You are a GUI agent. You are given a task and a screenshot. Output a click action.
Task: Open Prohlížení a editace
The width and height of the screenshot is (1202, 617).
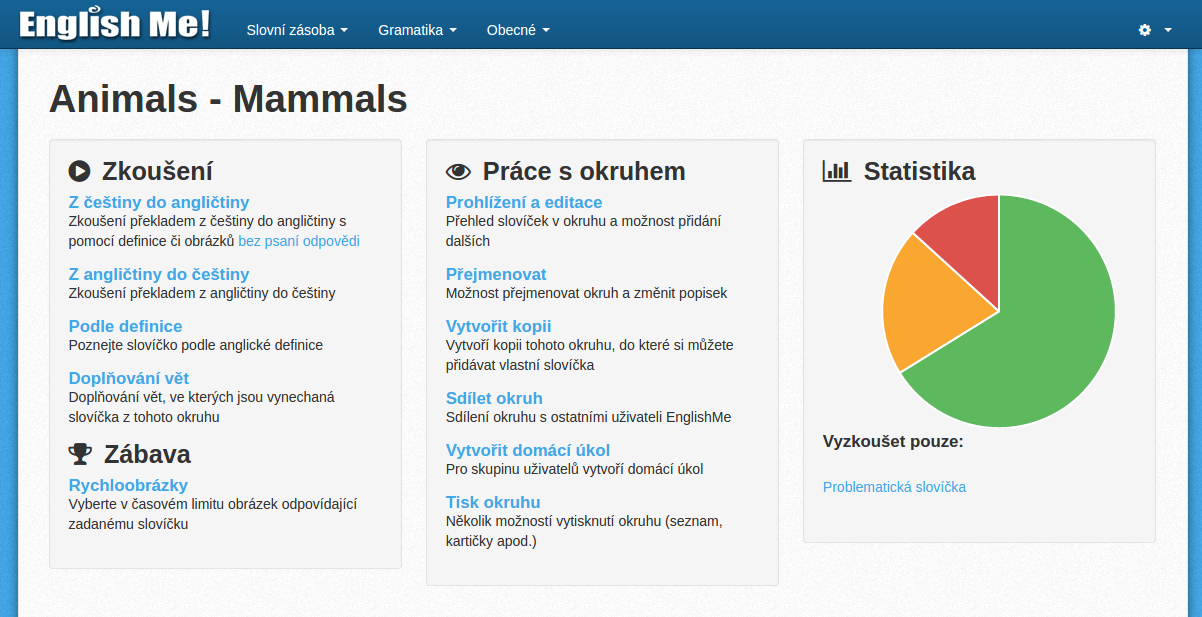[x=524, y=202]
